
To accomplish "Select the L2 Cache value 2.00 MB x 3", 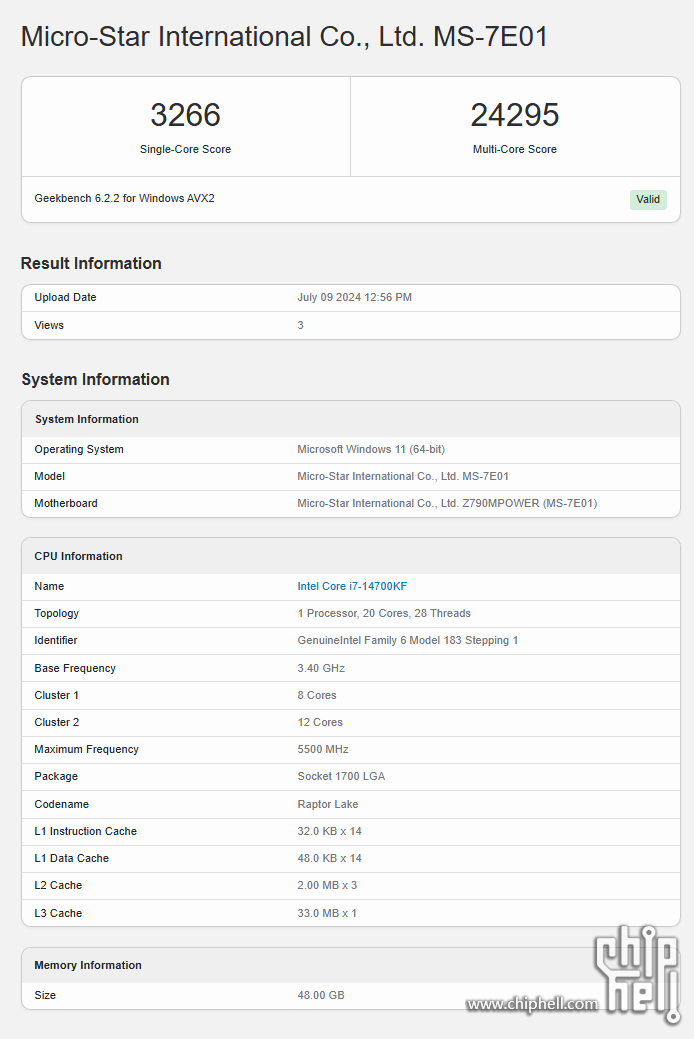I will [327, 886].
